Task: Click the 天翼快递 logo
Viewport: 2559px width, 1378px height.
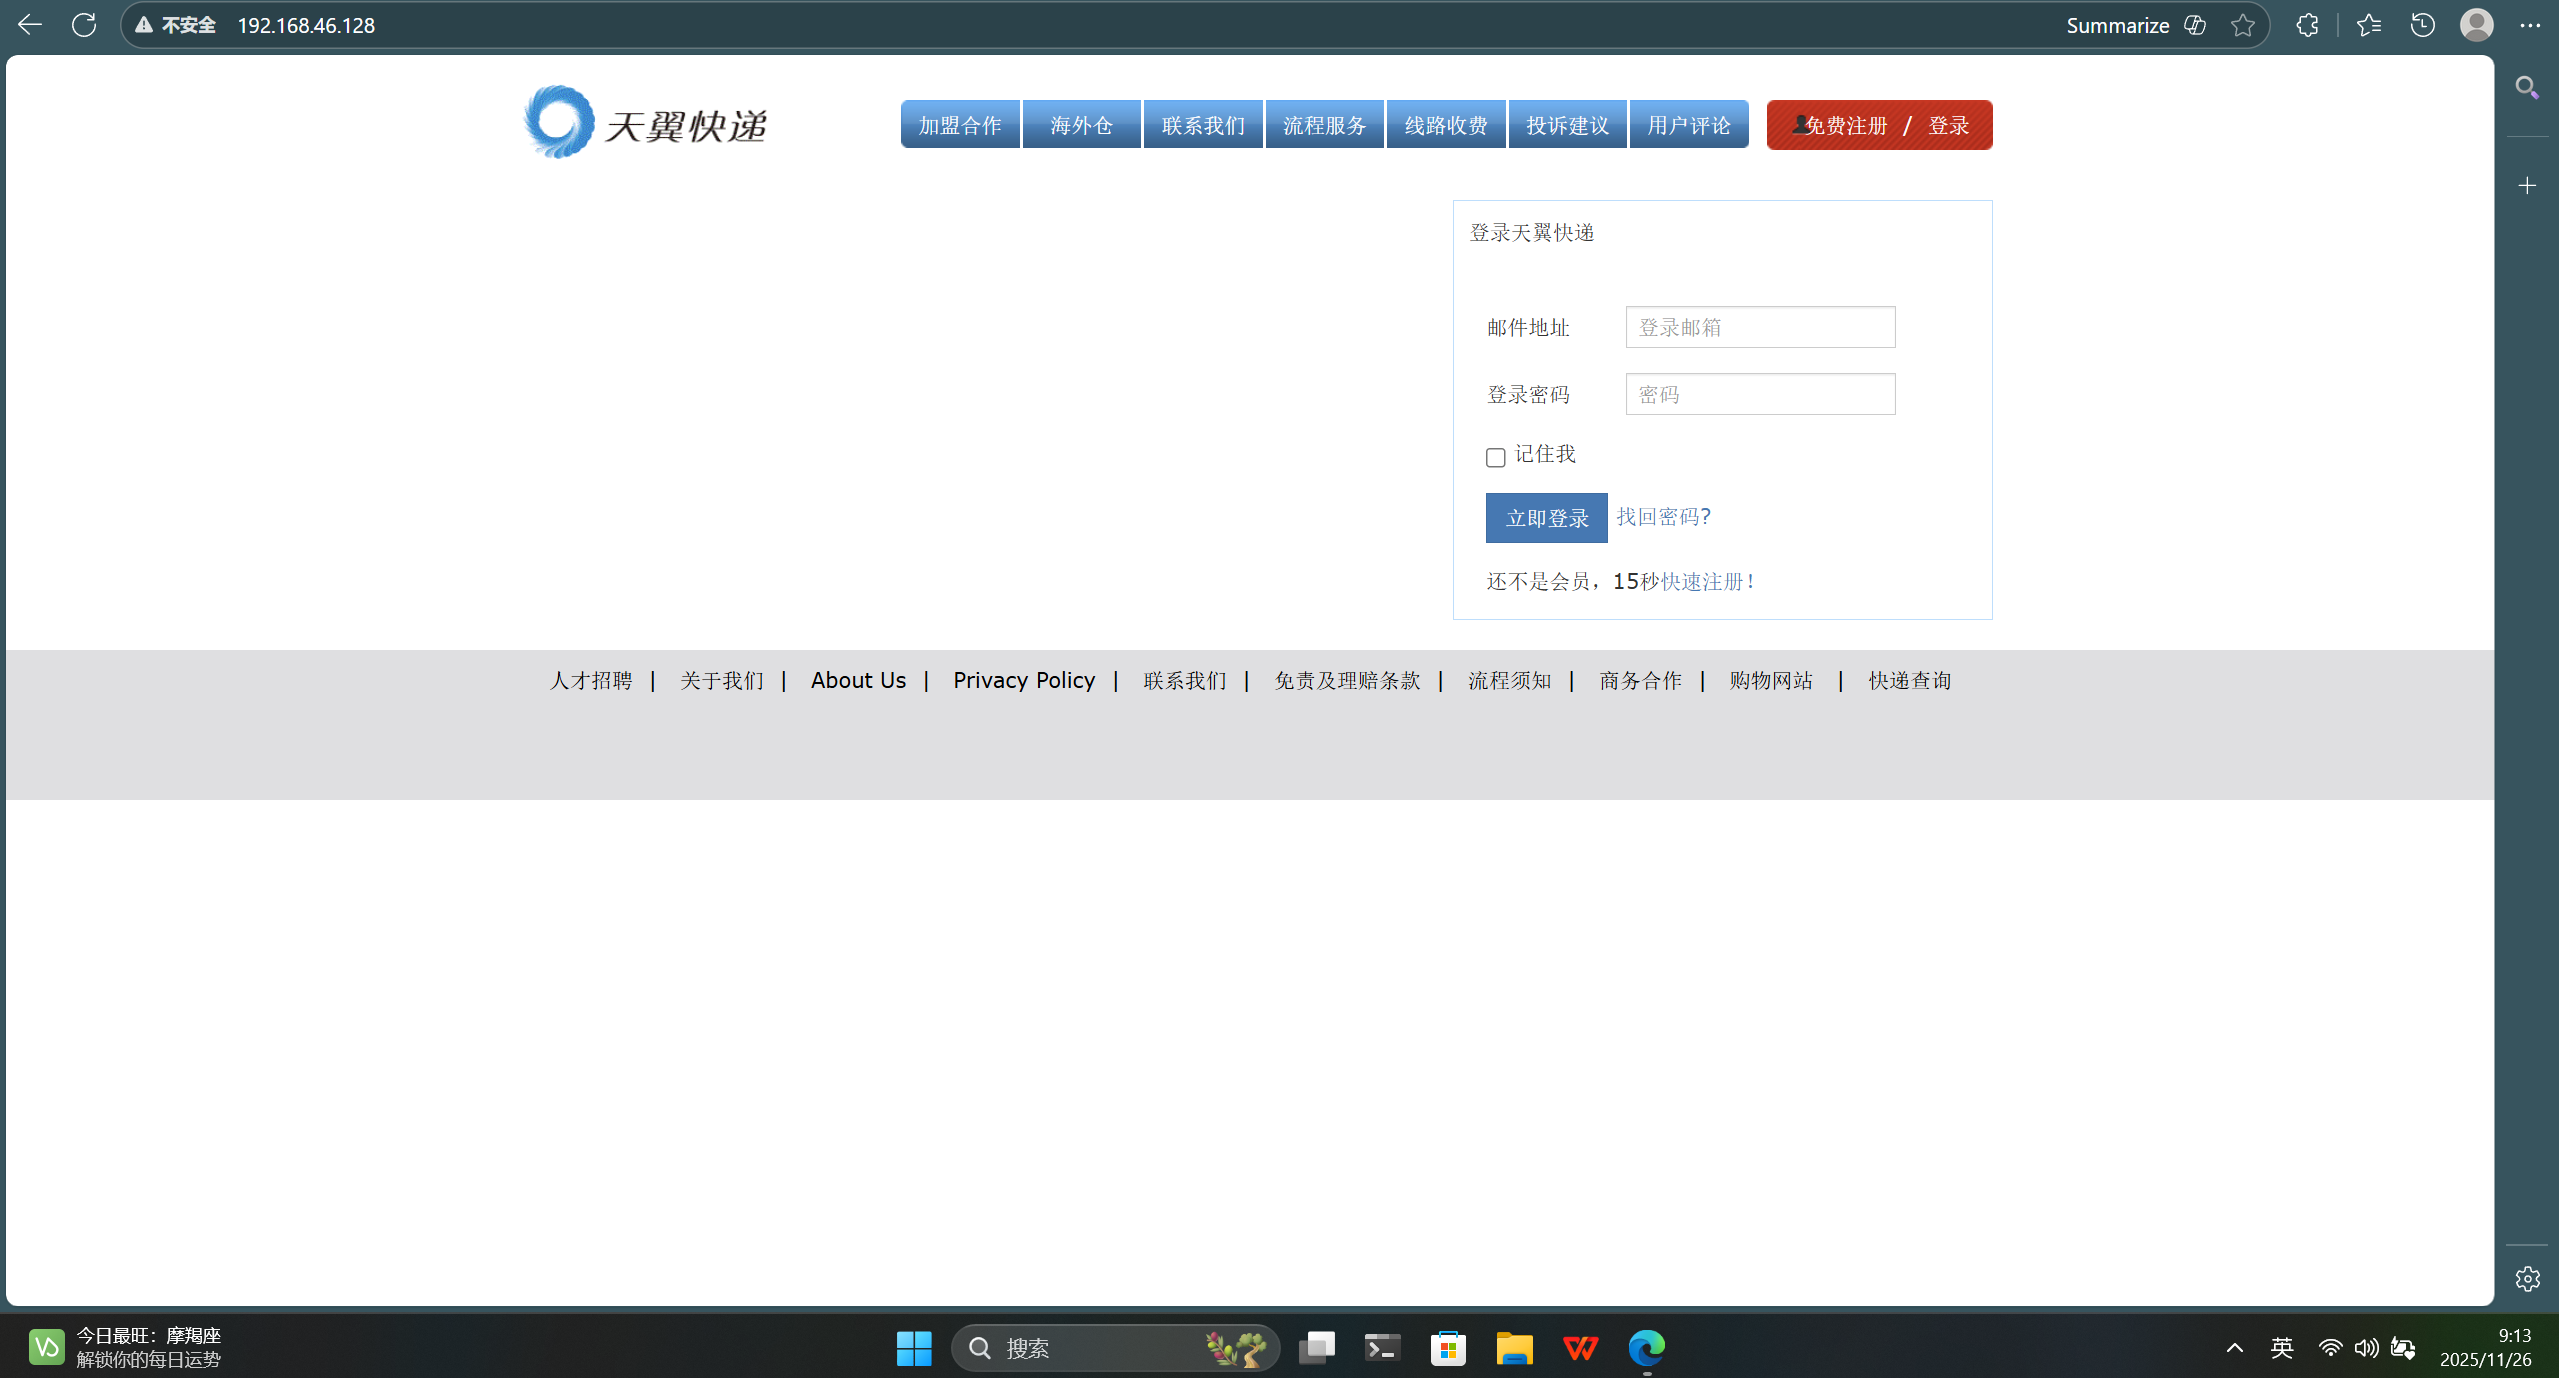Action: coord(643,122)
